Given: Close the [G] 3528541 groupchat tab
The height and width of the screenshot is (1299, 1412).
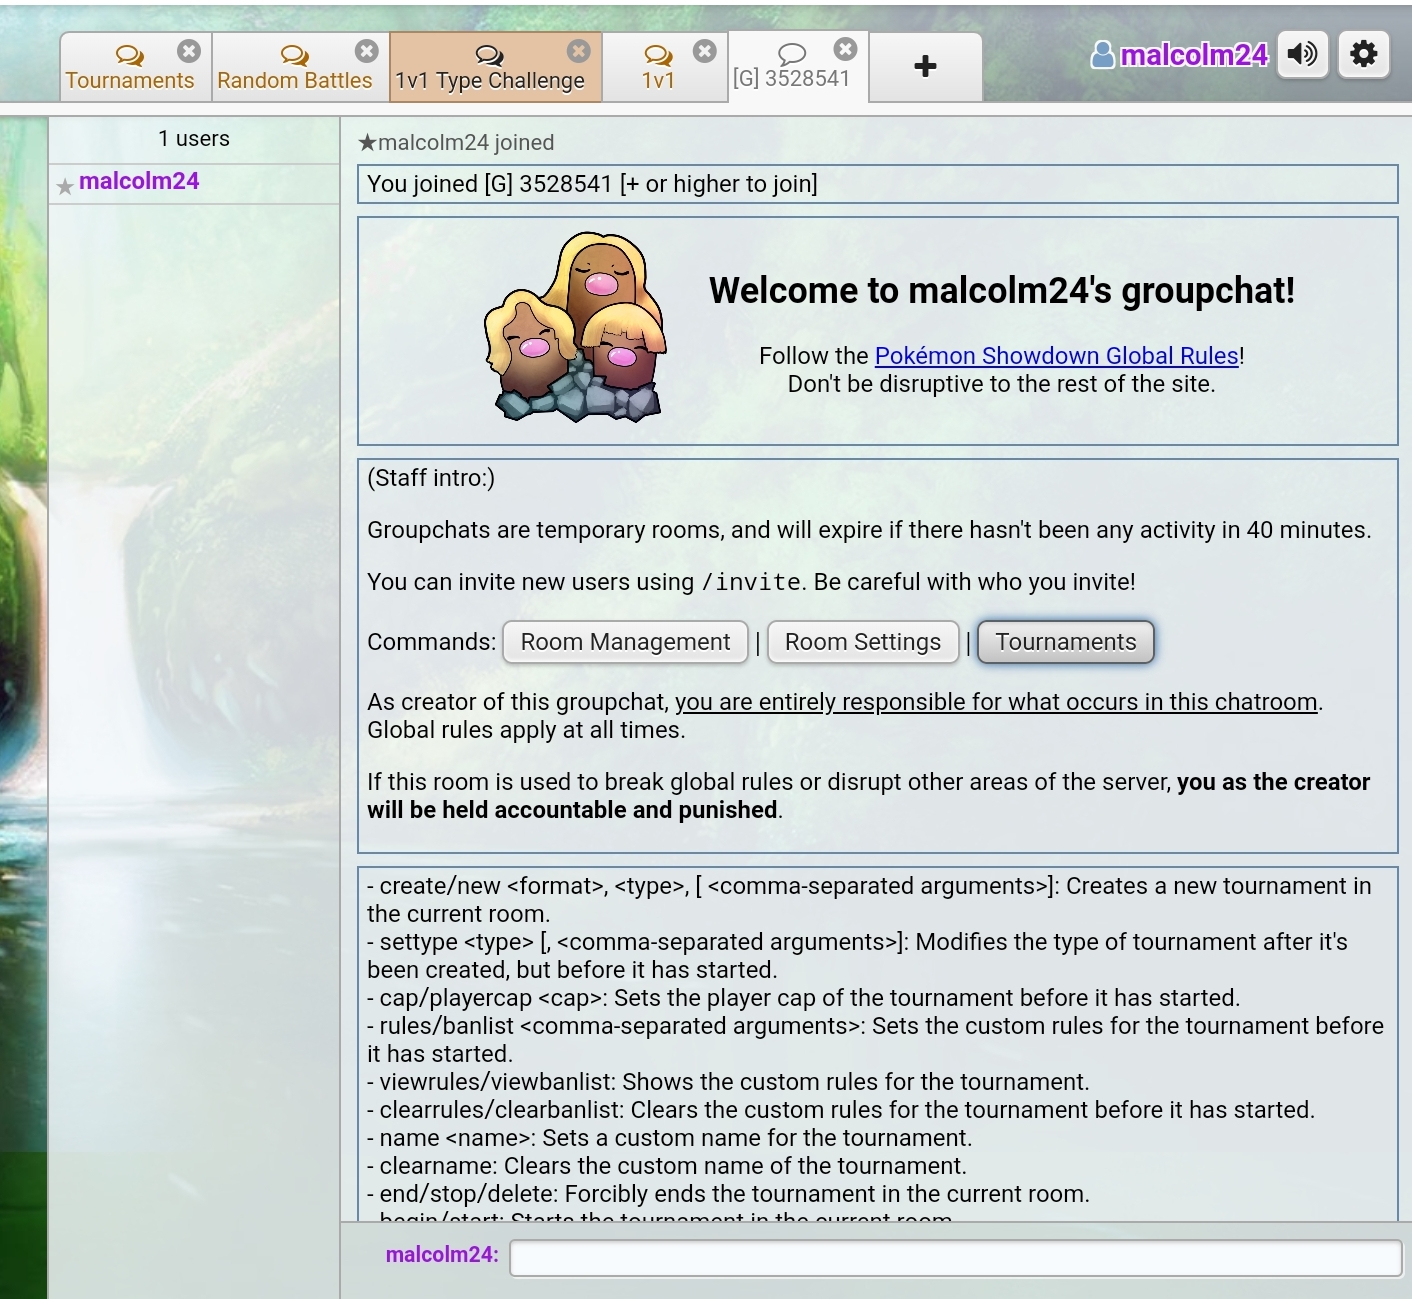Looking at the screenshot, I should tap(846, 49).
